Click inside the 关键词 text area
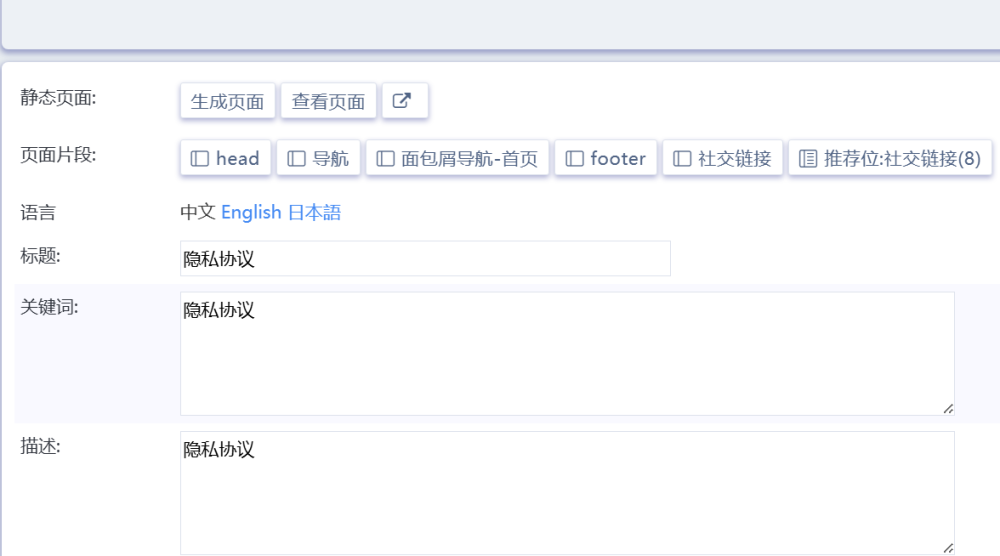The width and height of the screenshot is (1000, 556). pyautogui.click(x=567, y=354)
